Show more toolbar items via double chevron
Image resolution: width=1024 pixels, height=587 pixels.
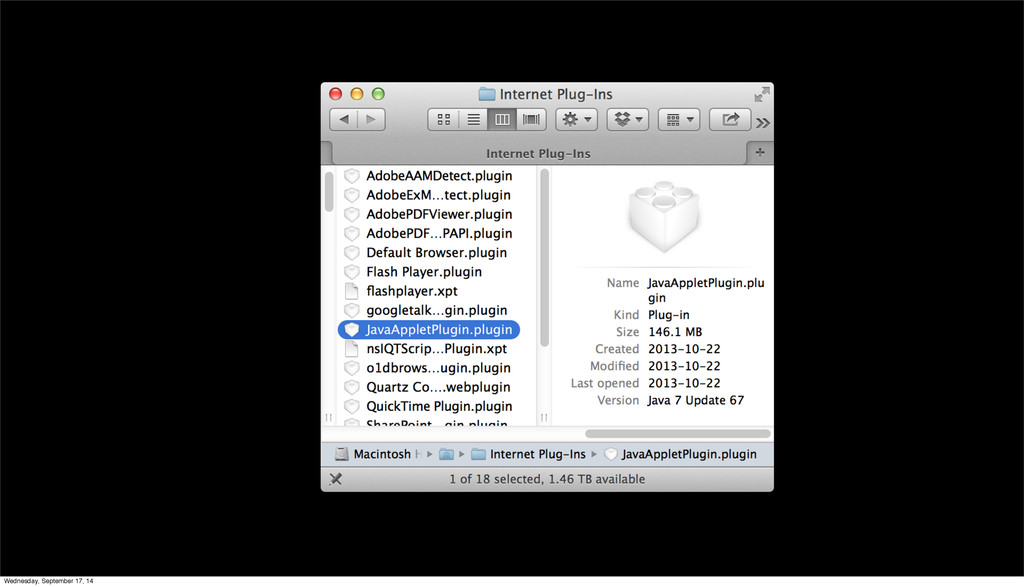763,123
